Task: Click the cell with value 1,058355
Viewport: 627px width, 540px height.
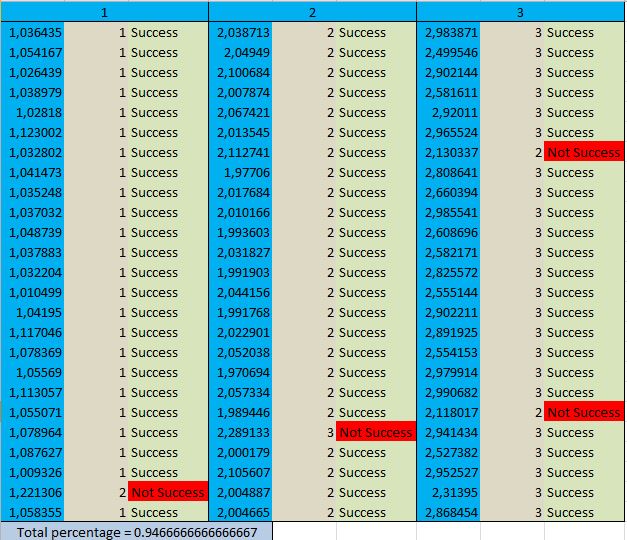Action: [35, 512]
